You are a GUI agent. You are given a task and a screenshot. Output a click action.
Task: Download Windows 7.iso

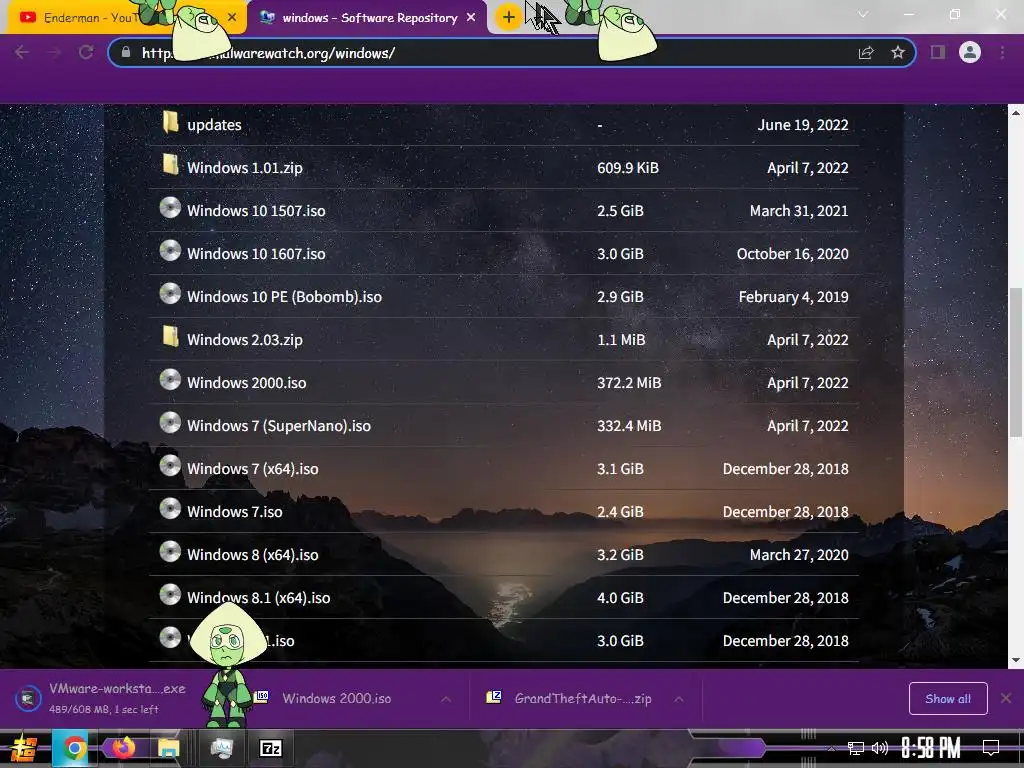point(234,512)
